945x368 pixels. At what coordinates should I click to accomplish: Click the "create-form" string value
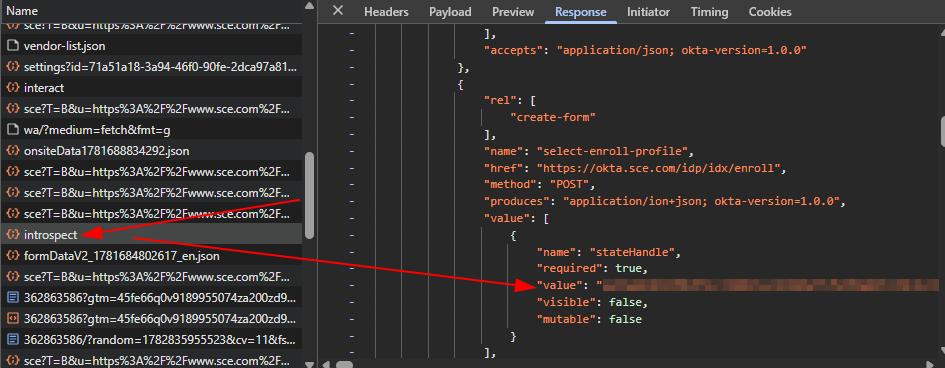click(x=553, y=118)
